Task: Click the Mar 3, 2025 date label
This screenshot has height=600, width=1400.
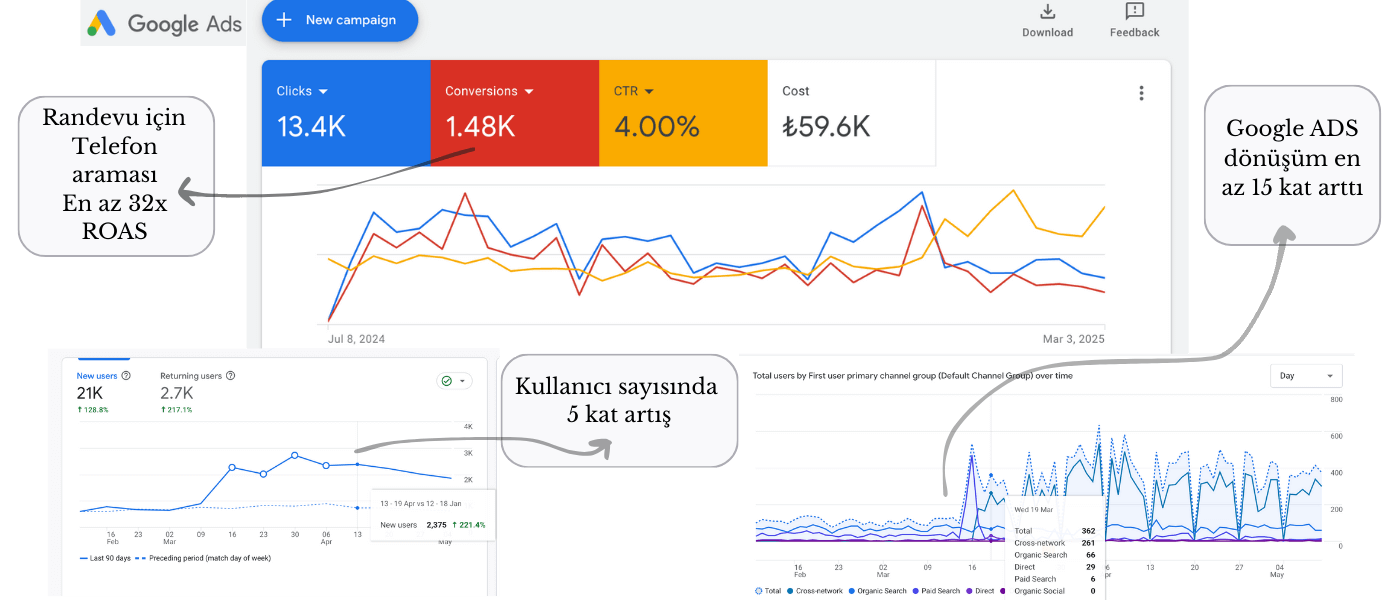Action: pos(1074,339)
